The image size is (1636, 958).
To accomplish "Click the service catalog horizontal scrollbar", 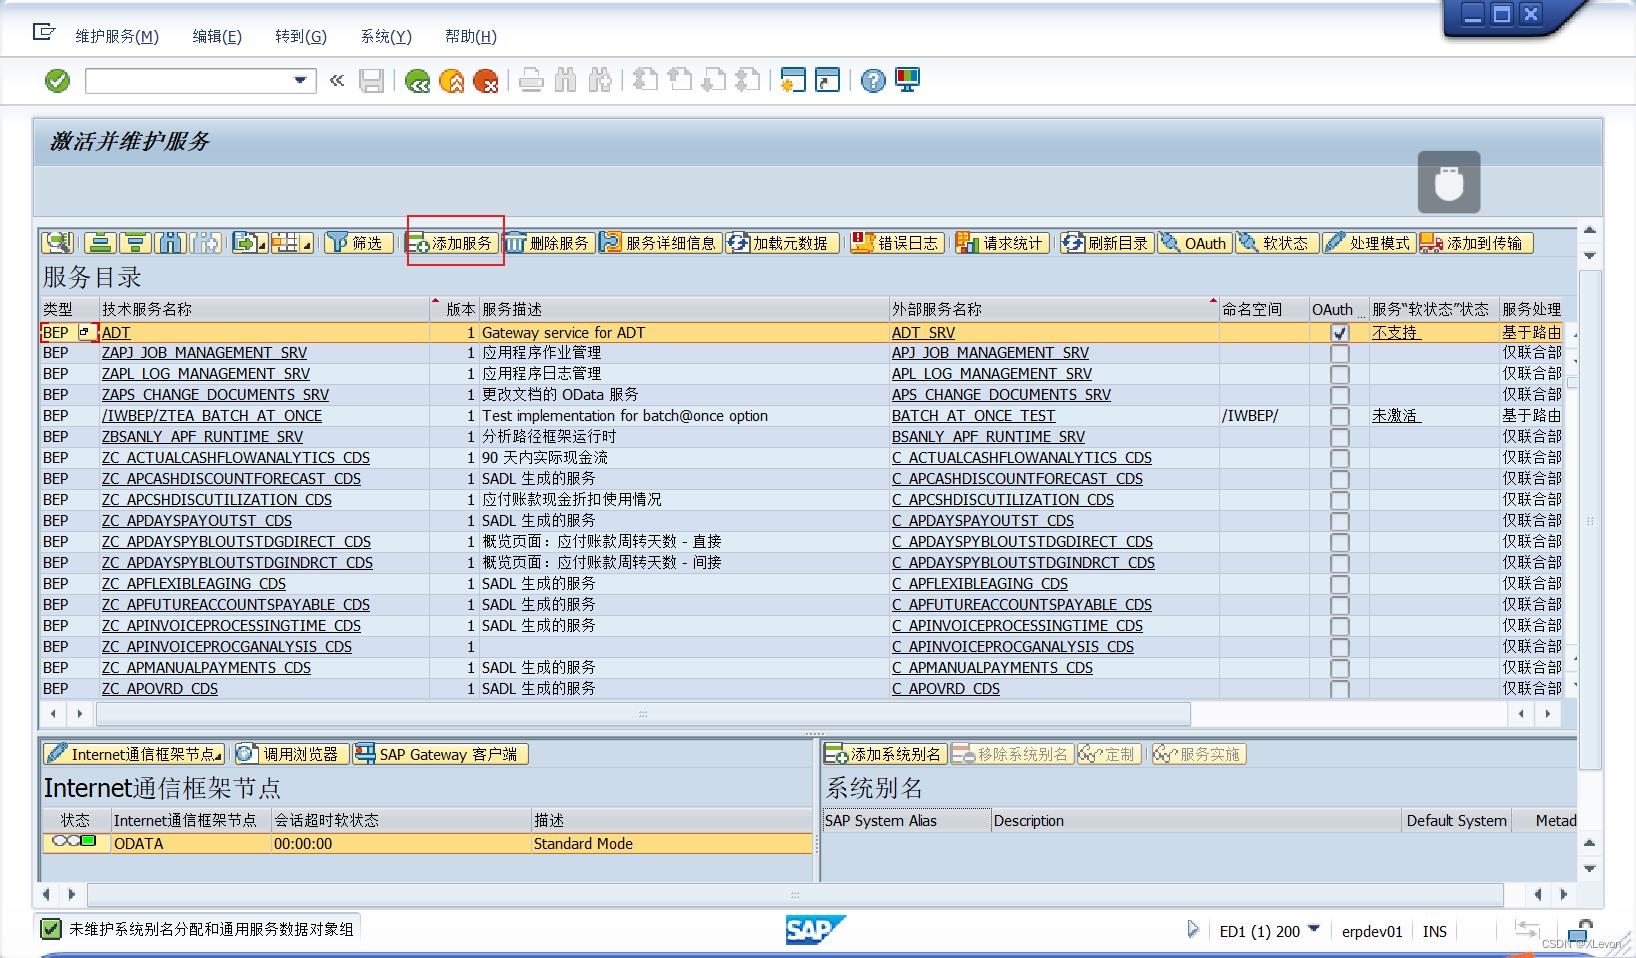I will [x=643, y=714].
